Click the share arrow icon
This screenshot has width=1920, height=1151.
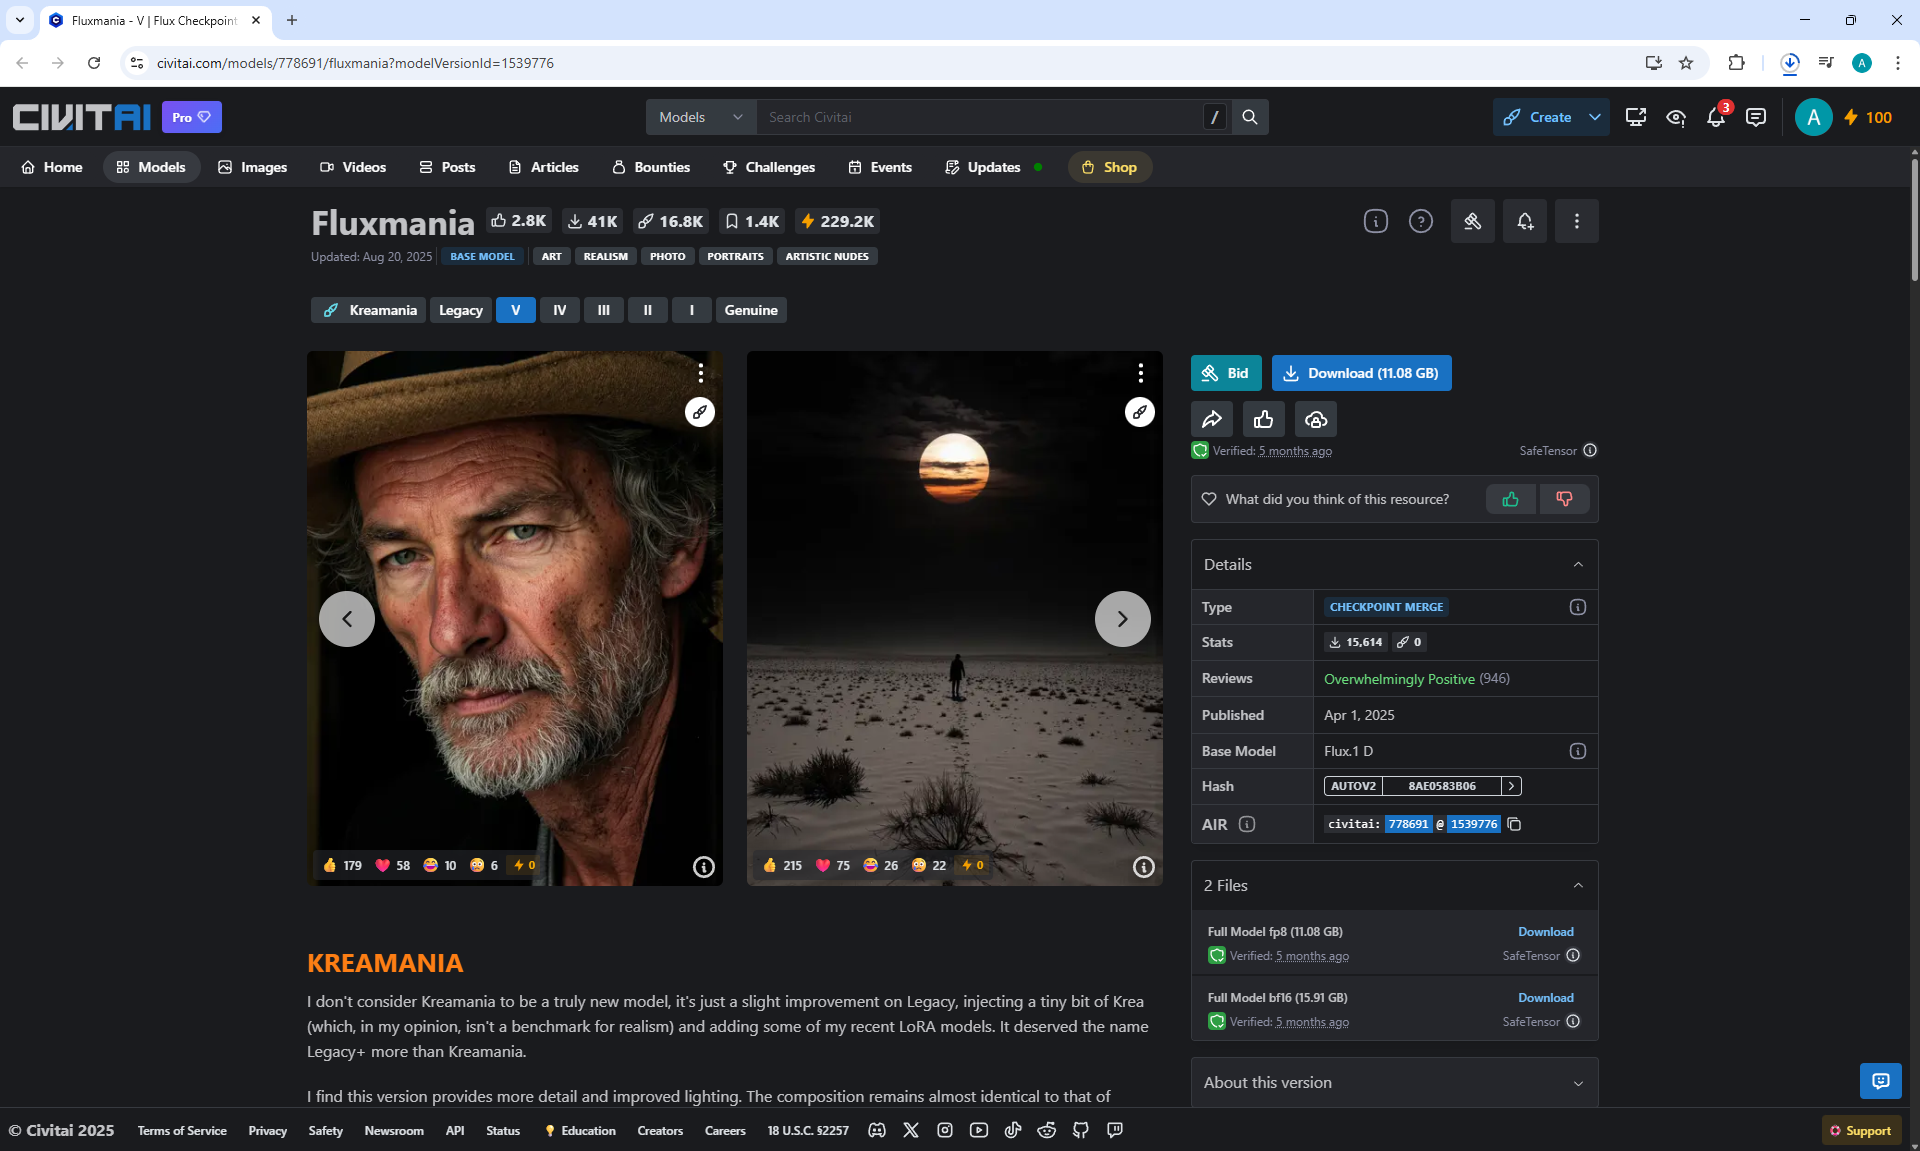pos(1211,419)
